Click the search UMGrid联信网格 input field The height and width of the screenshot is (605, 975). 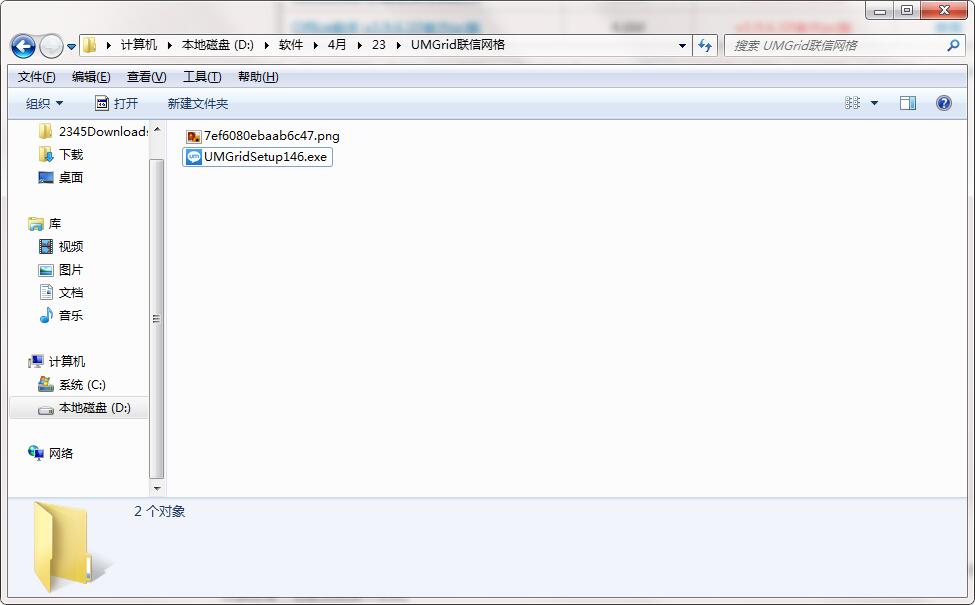click(835, 45)
